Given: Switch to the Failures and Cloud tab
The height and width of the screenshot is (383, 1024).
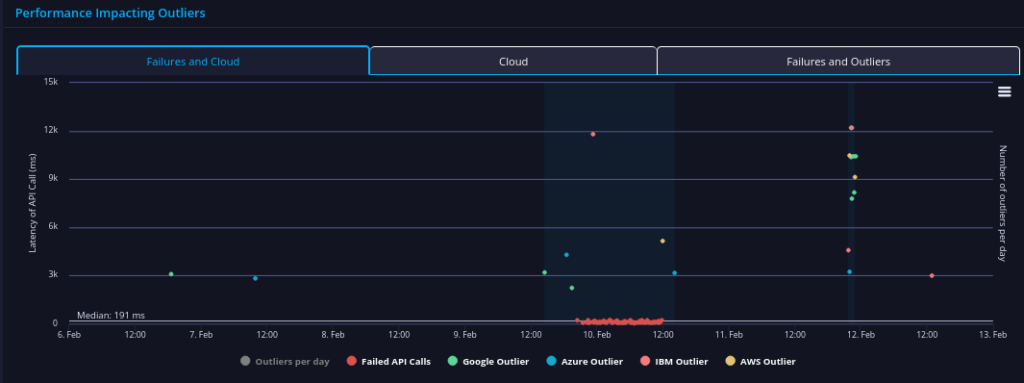Looking at the screenshot, I should pos(193,61).
